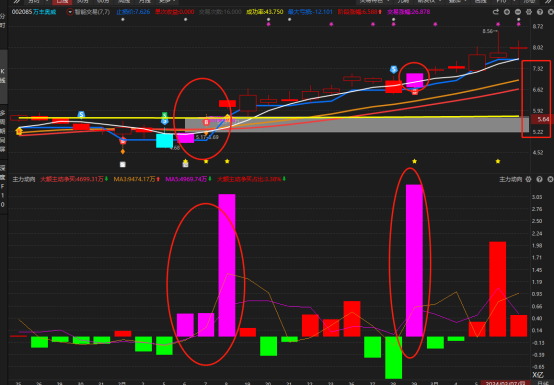Switch to the 日线 daily period tab
The height and width of the screenshot is (385, 554).
click(62, 1)
